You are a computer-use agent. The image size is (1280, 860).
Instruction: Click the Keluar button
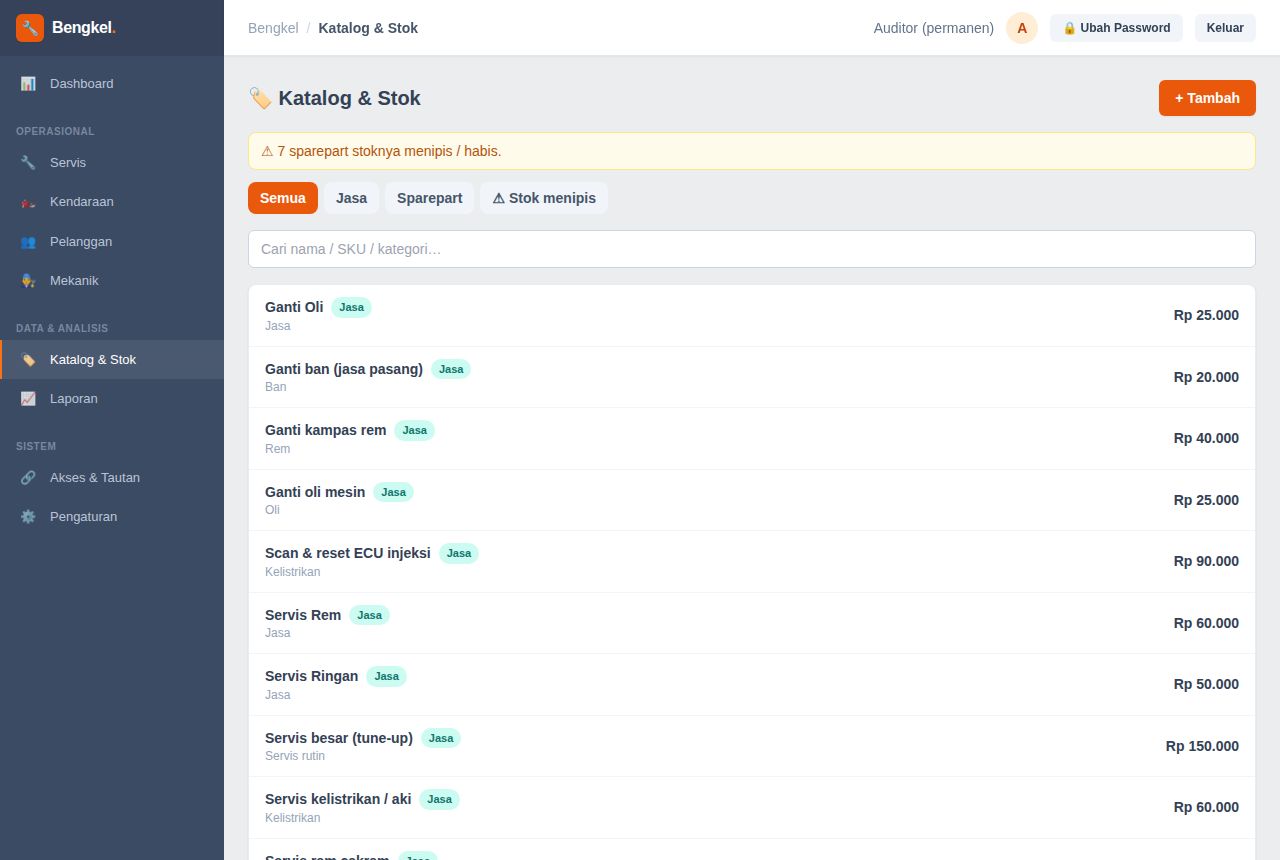[x=1225, y=28]
